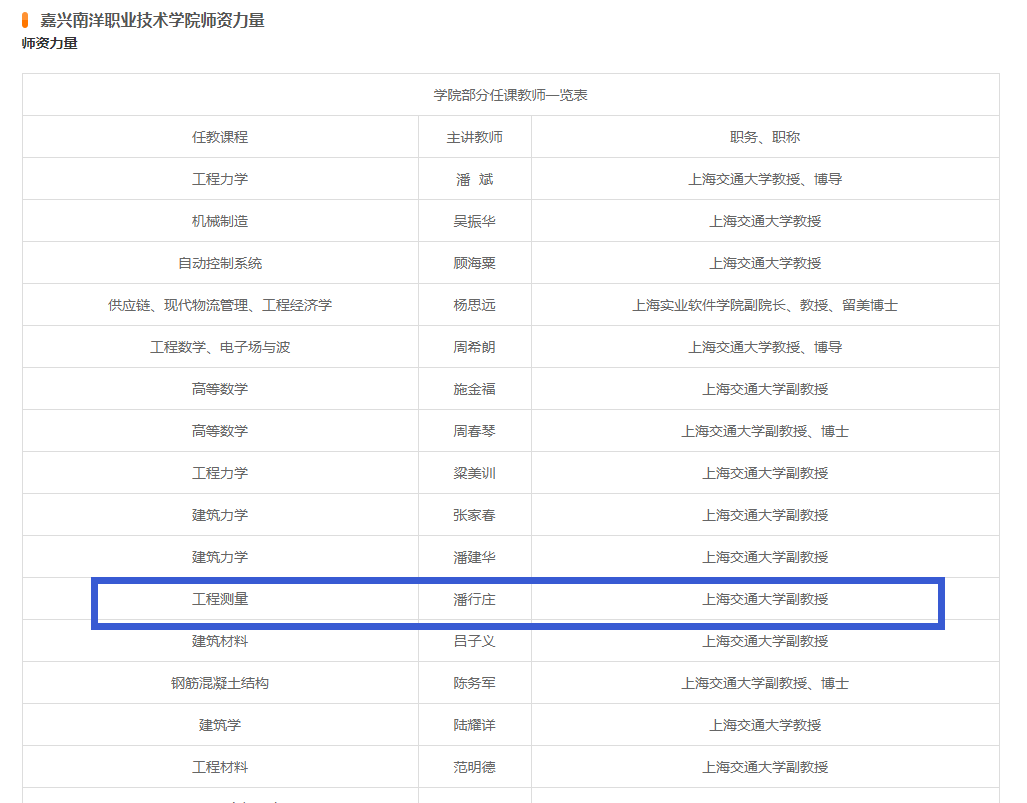The image size is (1027, 803).
Task: Click 工程力学 in 梁美训's row
Action: click(x=220, y=473)
